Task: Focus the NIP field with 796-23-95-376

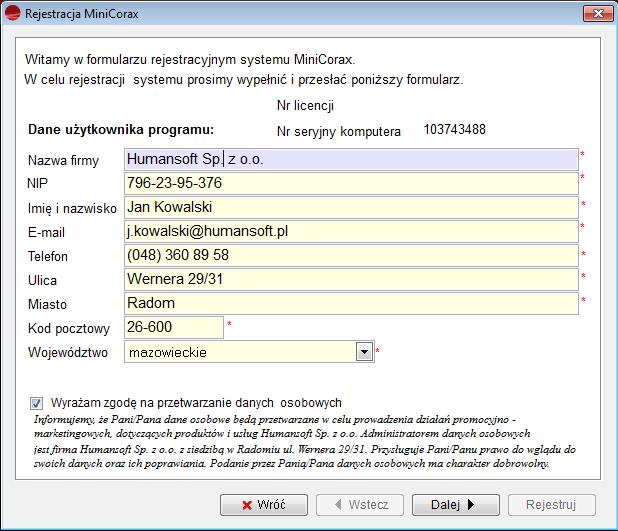Action: tap(351, 184)
